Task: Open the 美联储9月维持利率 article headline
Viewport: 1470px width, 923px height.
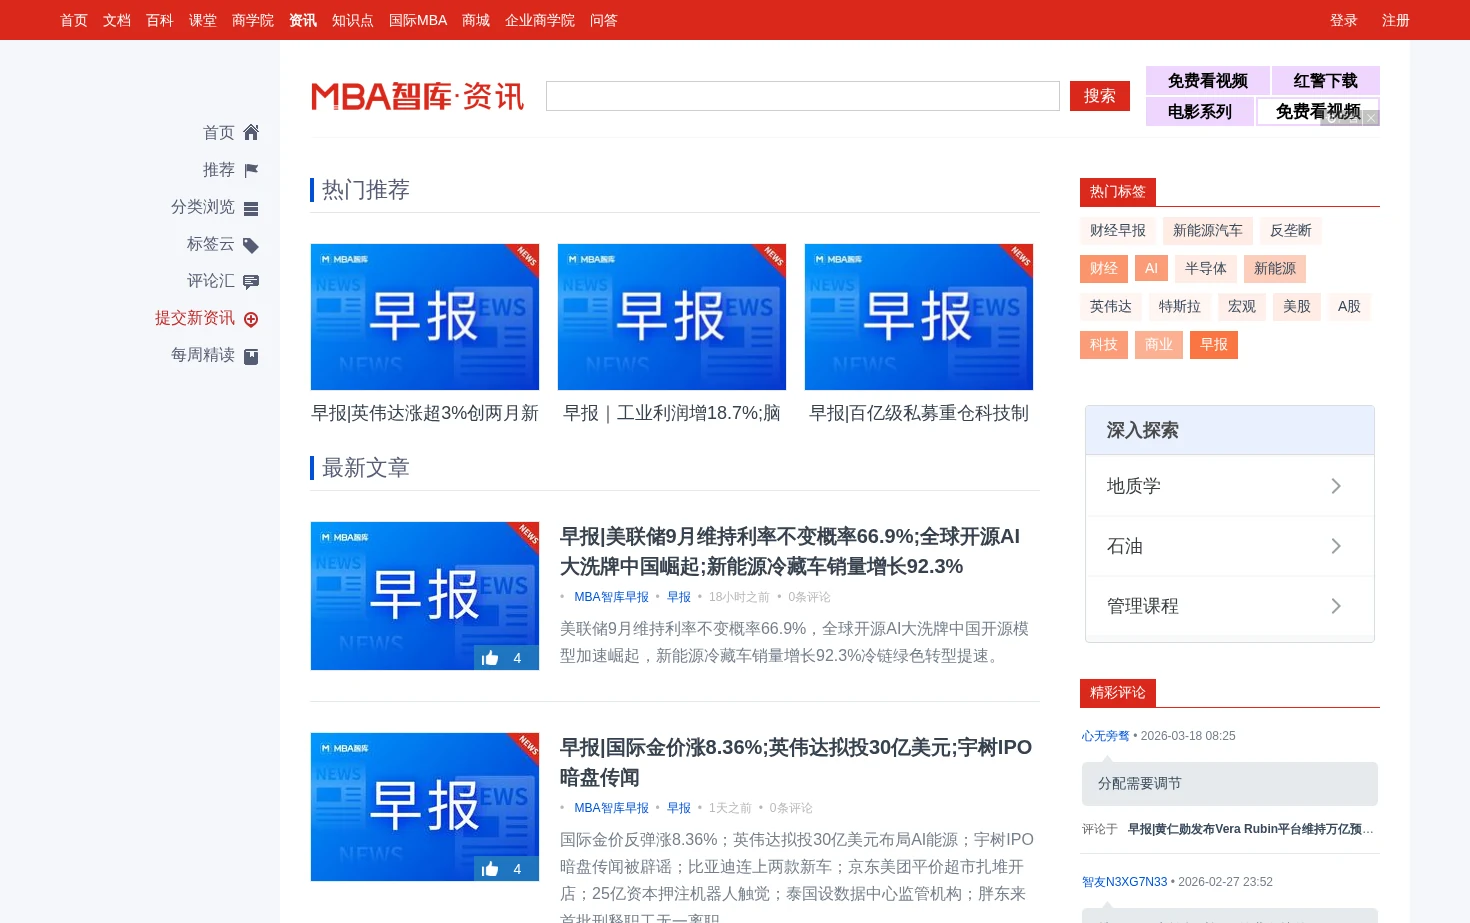Action: 790,551
